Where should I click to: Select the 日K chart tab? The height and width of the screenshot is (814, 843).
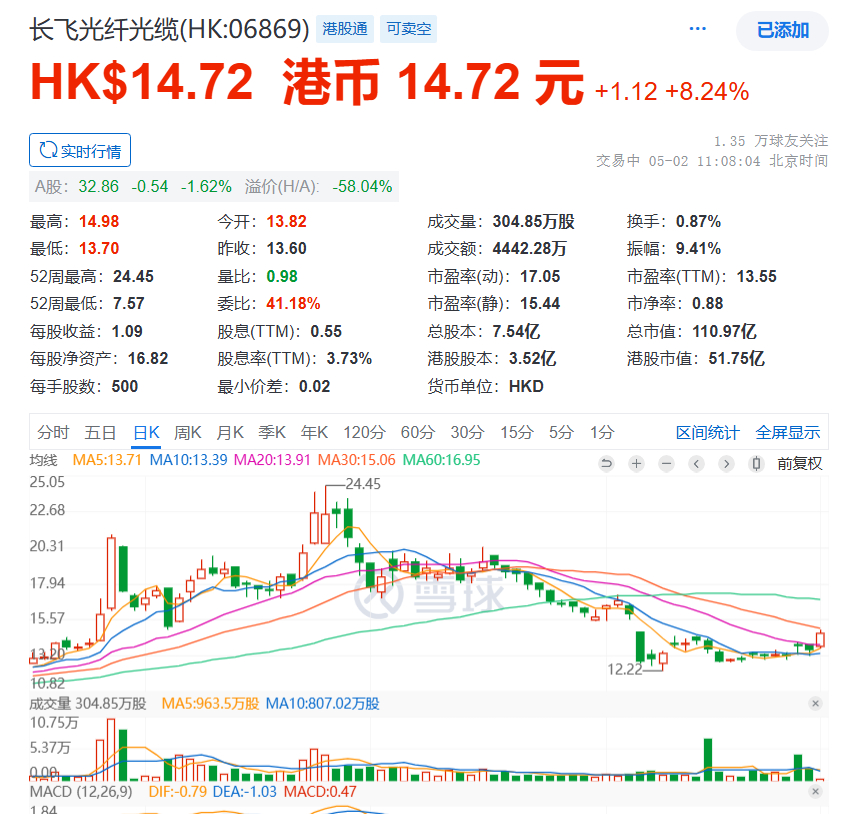(x=146, y=432)
